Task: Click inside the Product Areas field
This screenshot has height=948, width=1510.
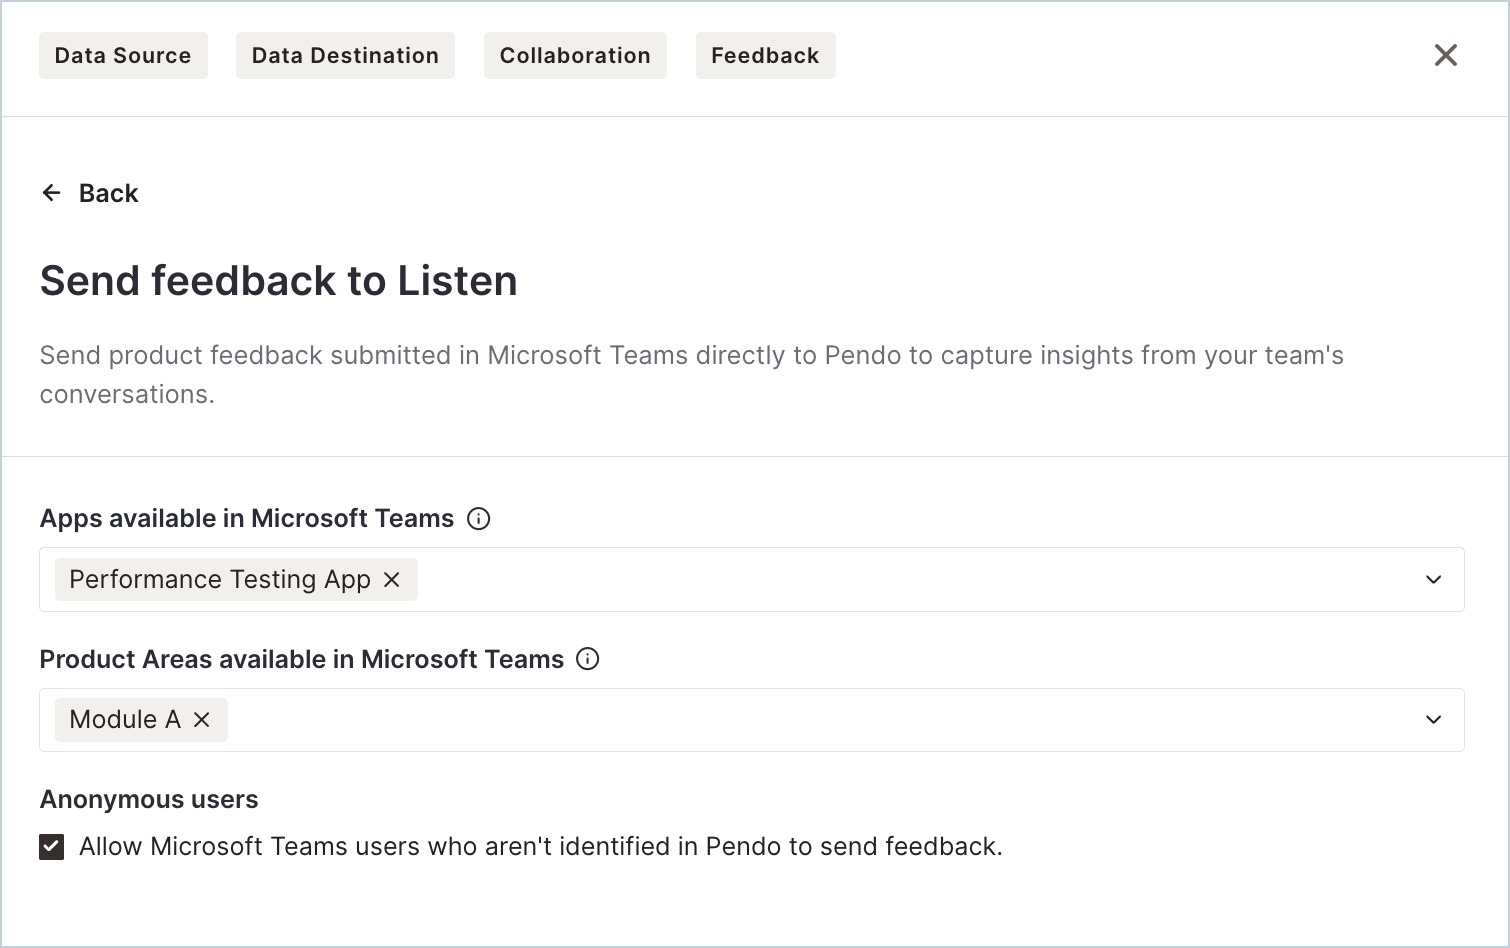Action: (752, 720)
